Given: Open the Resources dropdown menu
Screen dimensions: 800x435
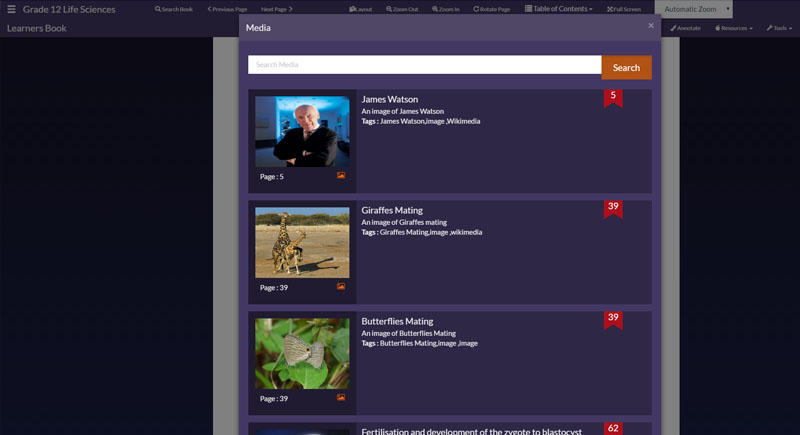Looking at the screenshot, I should coord(734,28).
